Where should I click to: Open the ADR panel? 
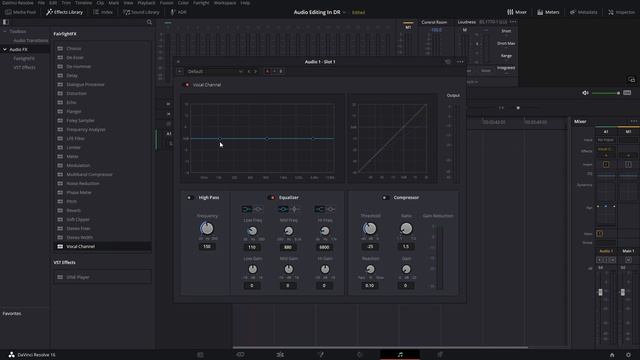[178, 12]
